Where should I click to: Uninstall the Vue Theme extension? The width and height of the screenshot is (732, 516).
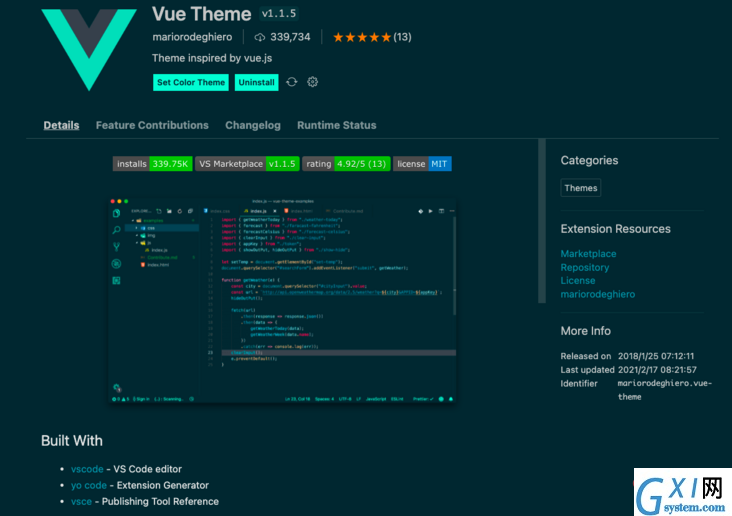tap(256, 83)
